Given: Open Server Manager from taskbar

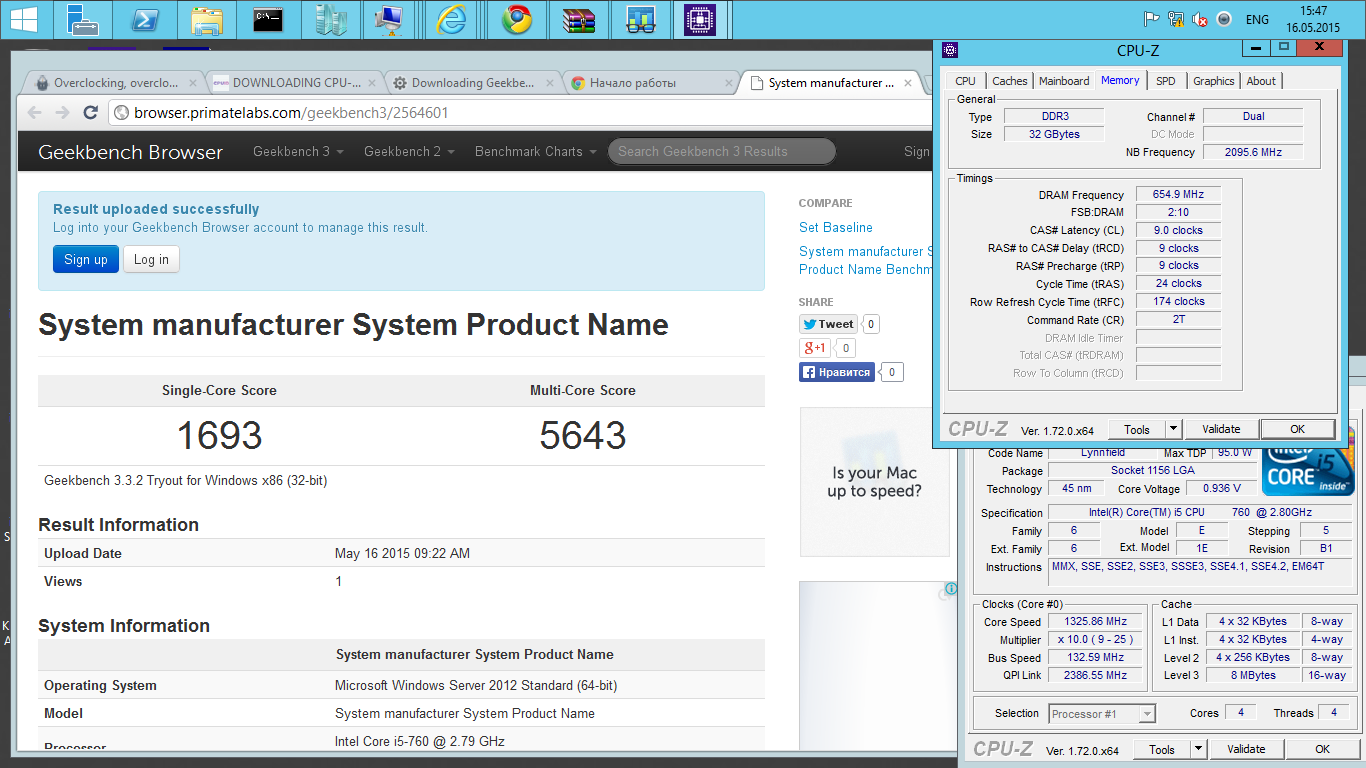Looking at the screenshot, I should [x=82, y=19].
